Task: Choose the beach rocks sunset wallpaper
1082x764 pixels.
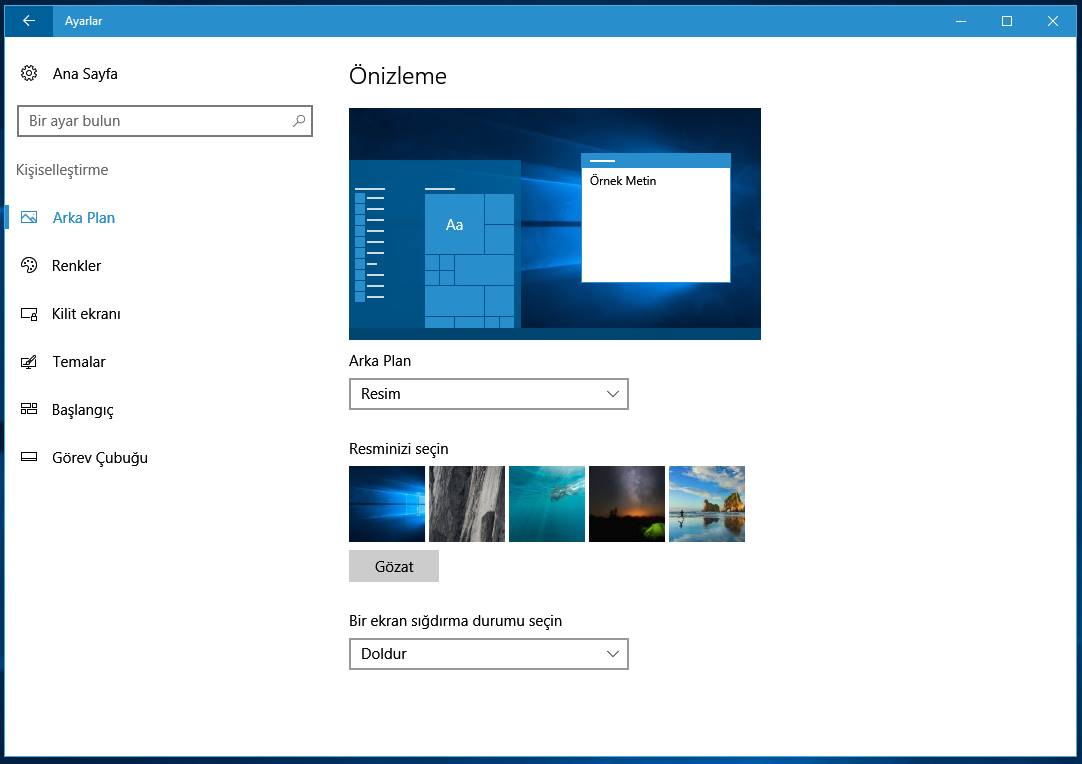Action: [x=707, y=504]
